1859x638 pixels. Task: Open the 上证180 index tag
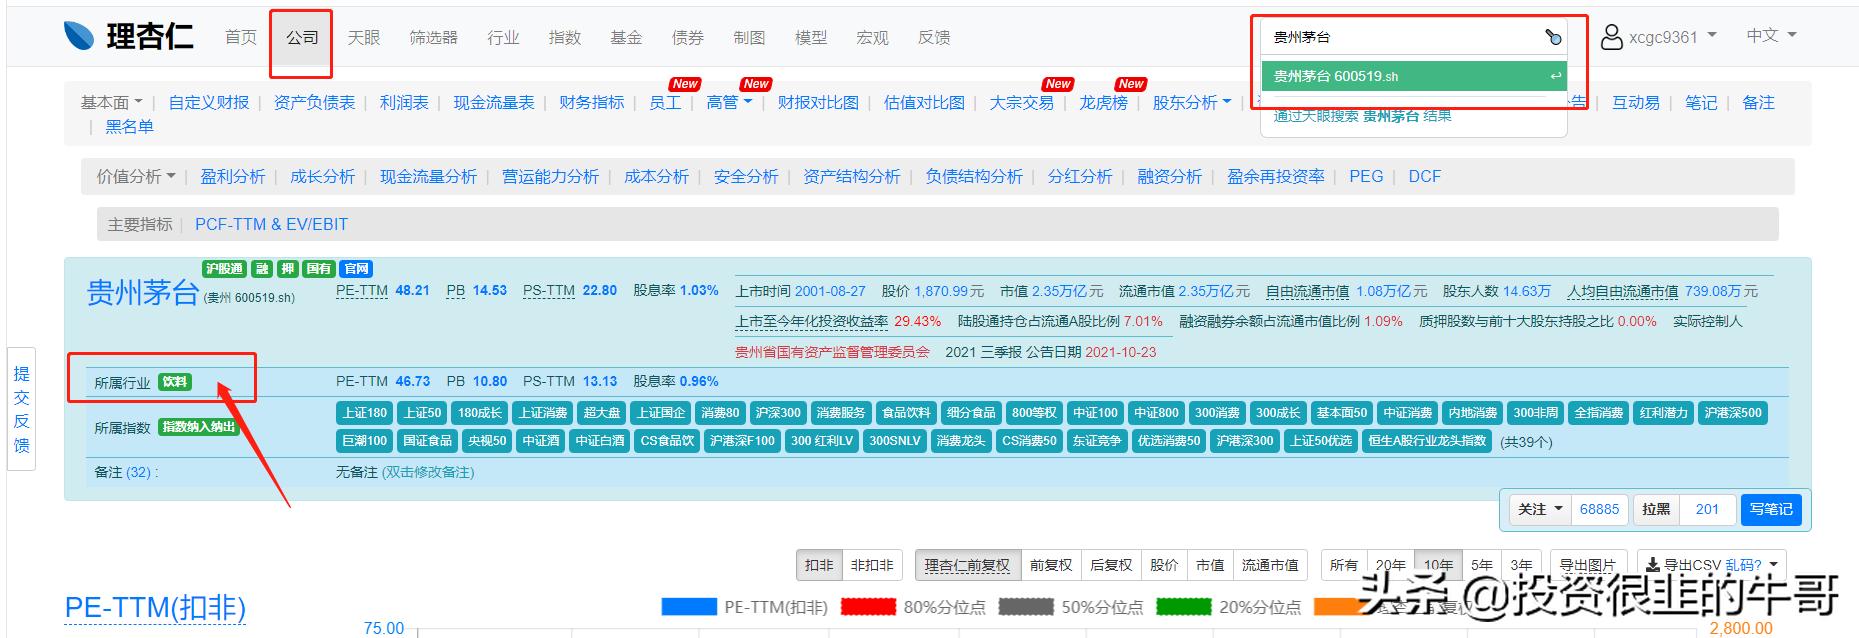[365, 413]
